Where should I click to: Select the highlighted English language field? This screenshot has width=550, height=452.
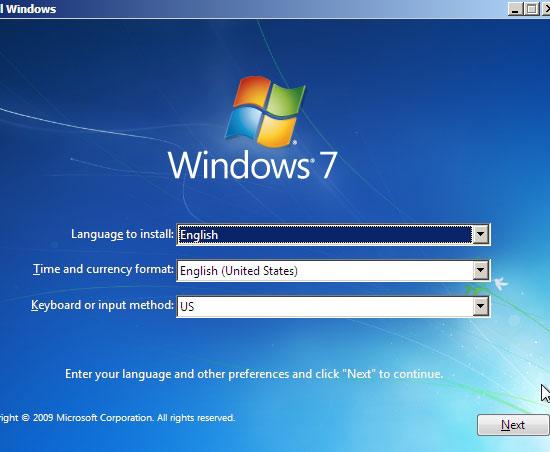pos(325,234)
